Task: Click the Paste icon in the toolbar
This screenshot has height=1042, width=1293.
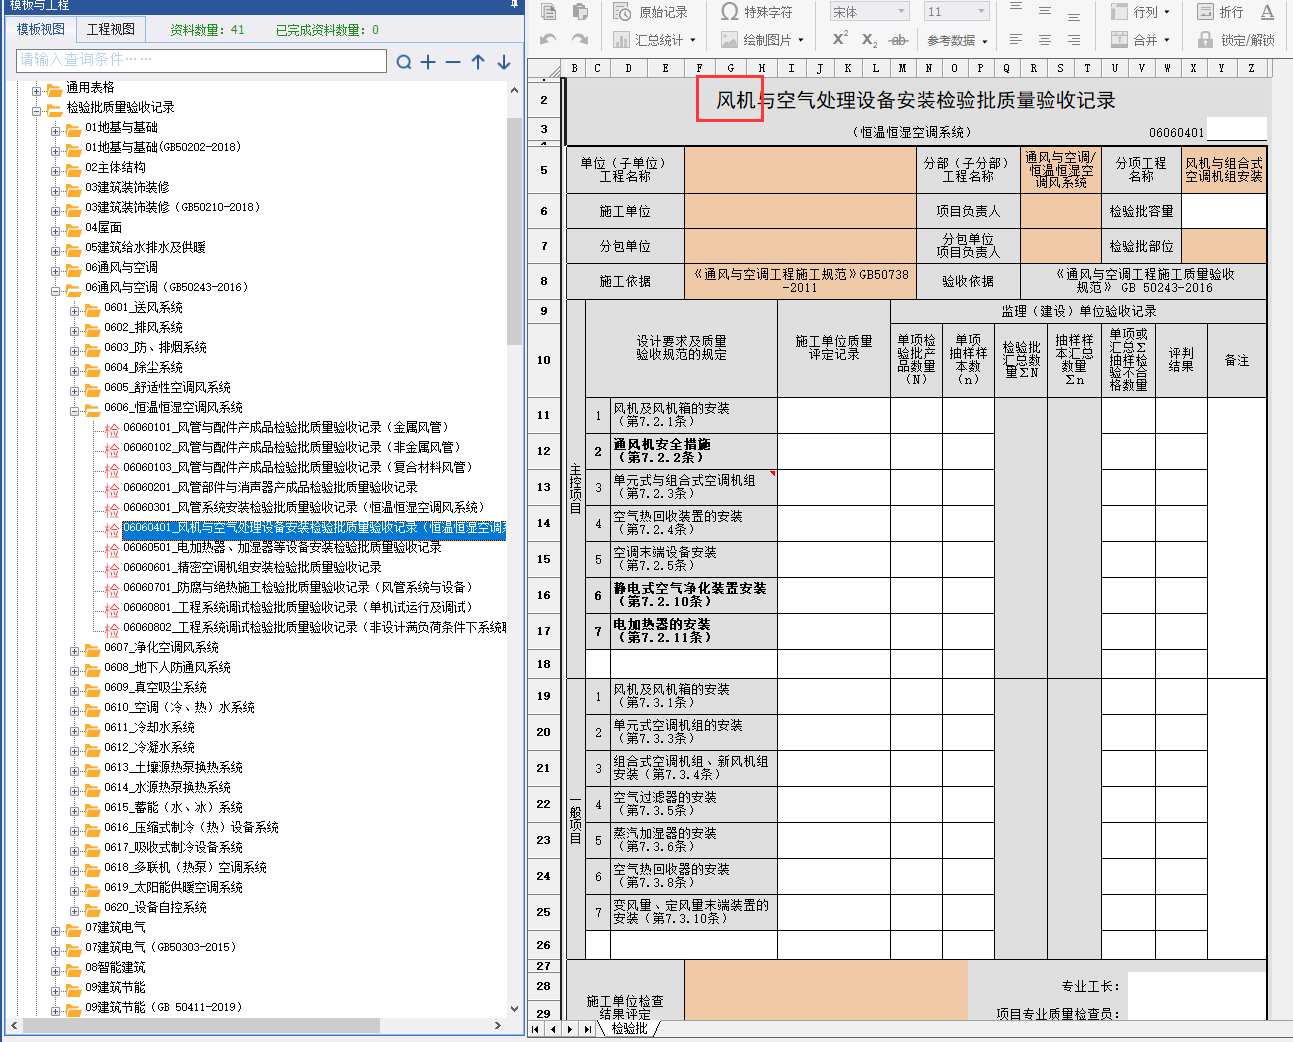Action: click(580, 12)
